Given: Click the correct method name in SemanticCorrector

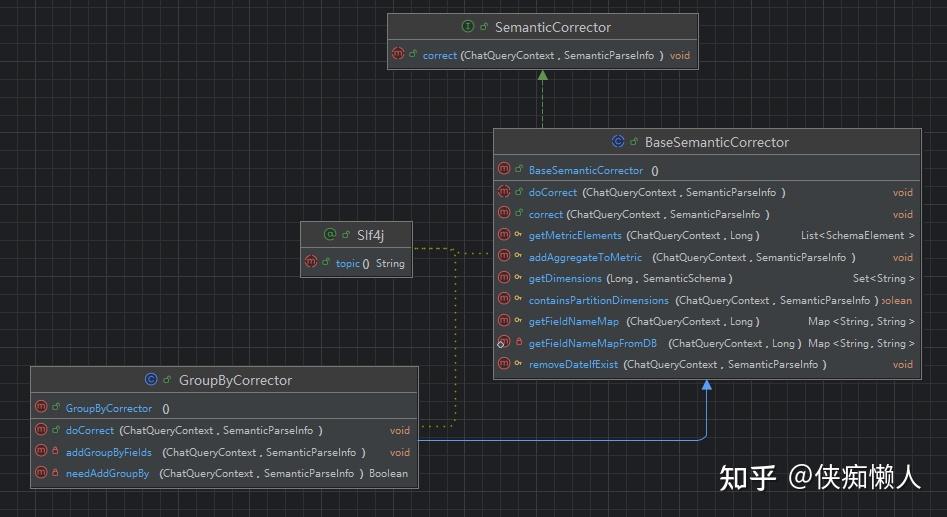Looking at the screenshot, I should coord(440,56).
